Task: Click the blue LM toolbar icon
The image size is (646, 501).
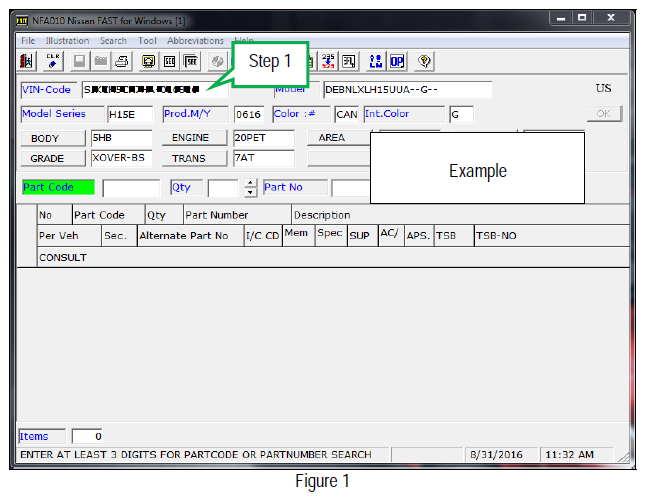Action: tap(376, 61)
